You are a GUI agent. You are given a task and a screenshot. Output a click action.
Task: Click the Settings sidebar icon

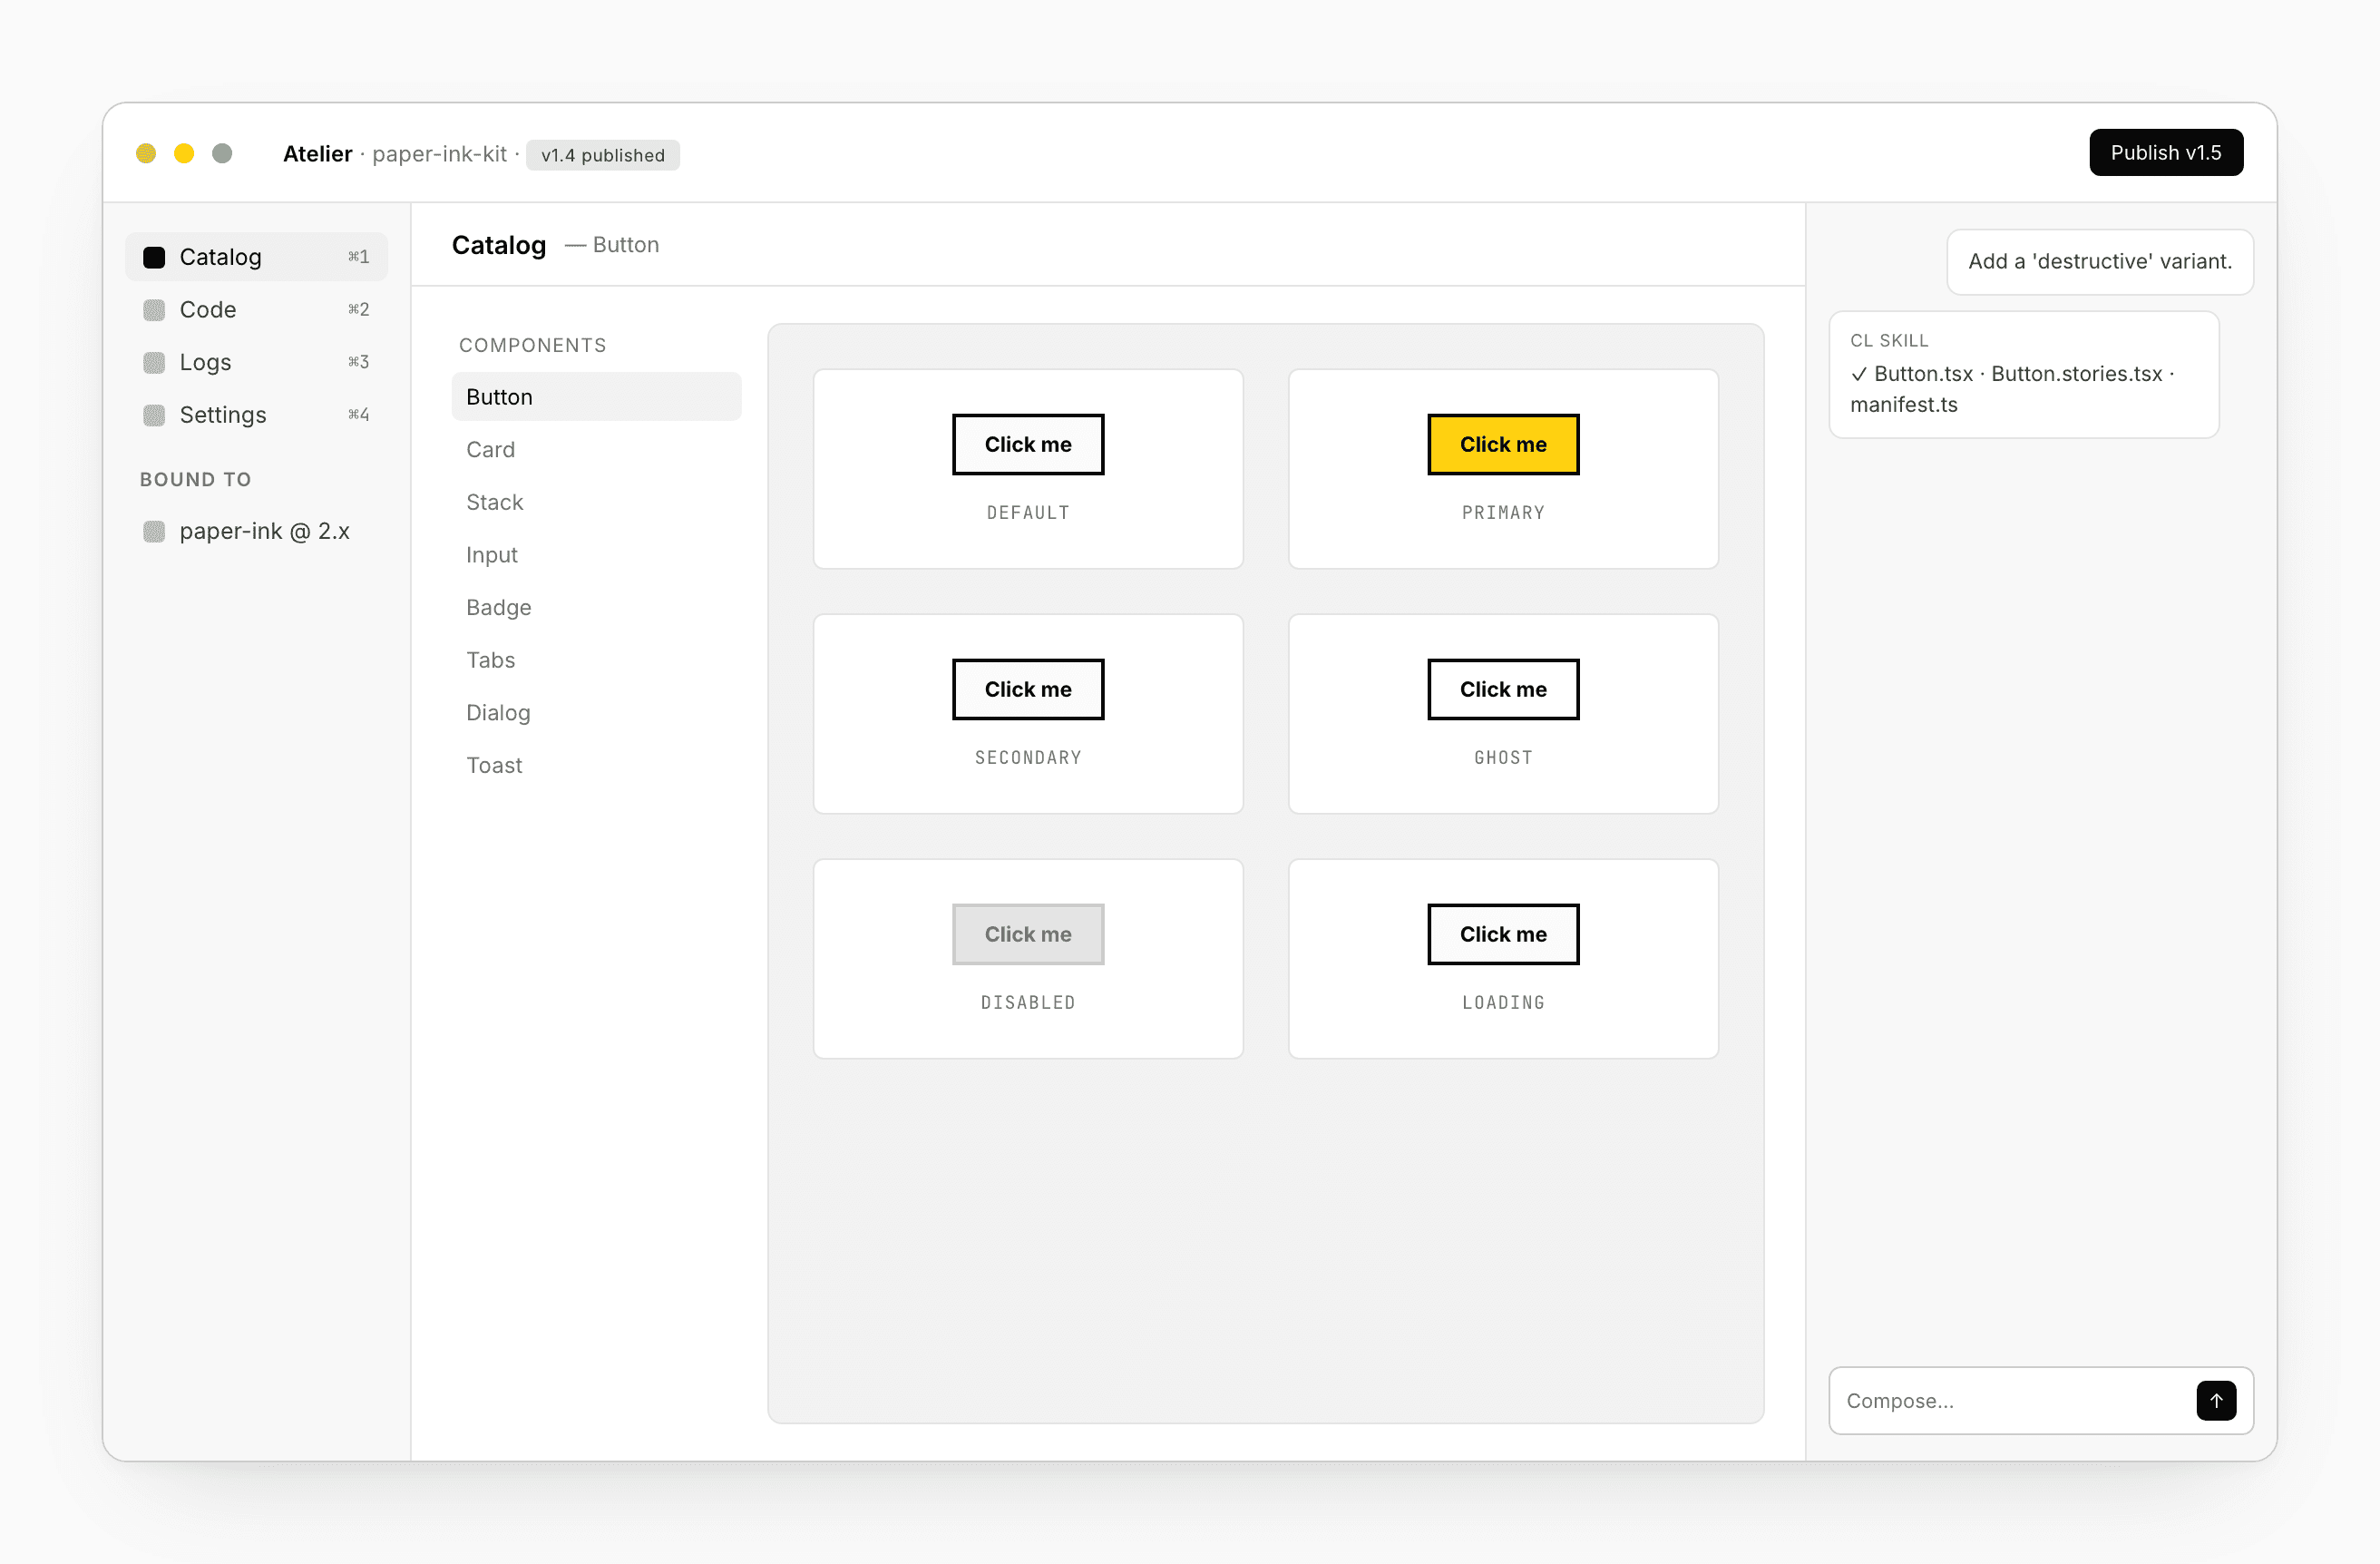tap(154, 415)
